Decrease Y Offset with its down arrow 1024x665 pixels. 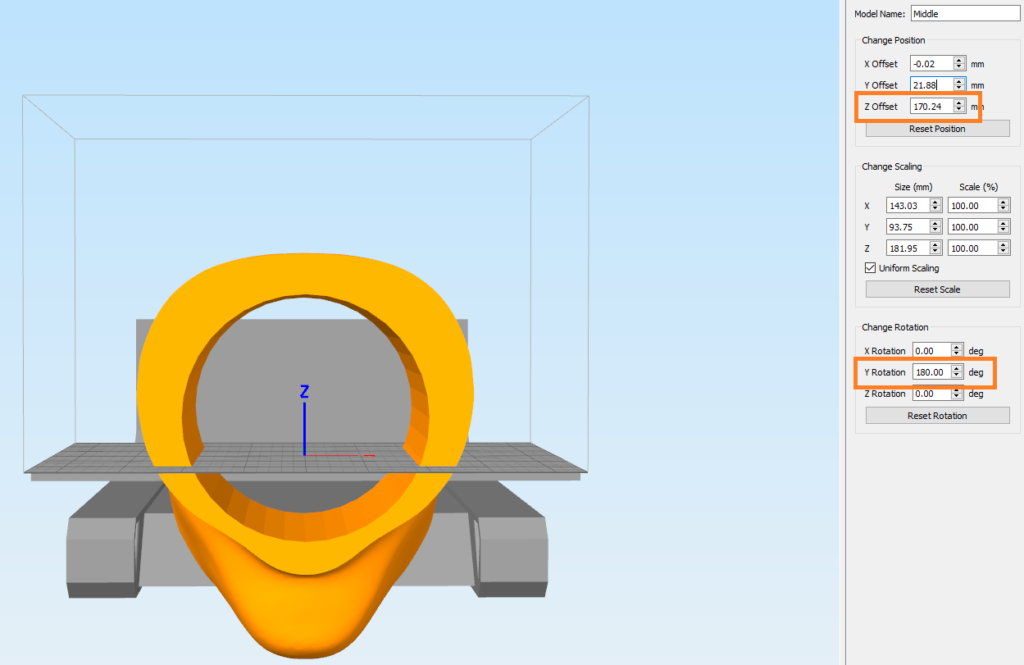click(x=959, y=89)
